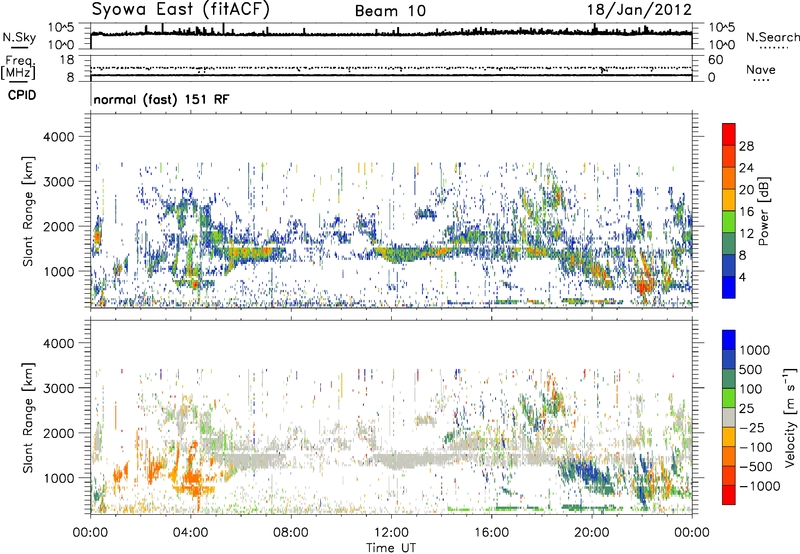This screenshot has width=800, height=554.
Task: Click the "-100" velocity scale value
Action: tap(756, 447)
